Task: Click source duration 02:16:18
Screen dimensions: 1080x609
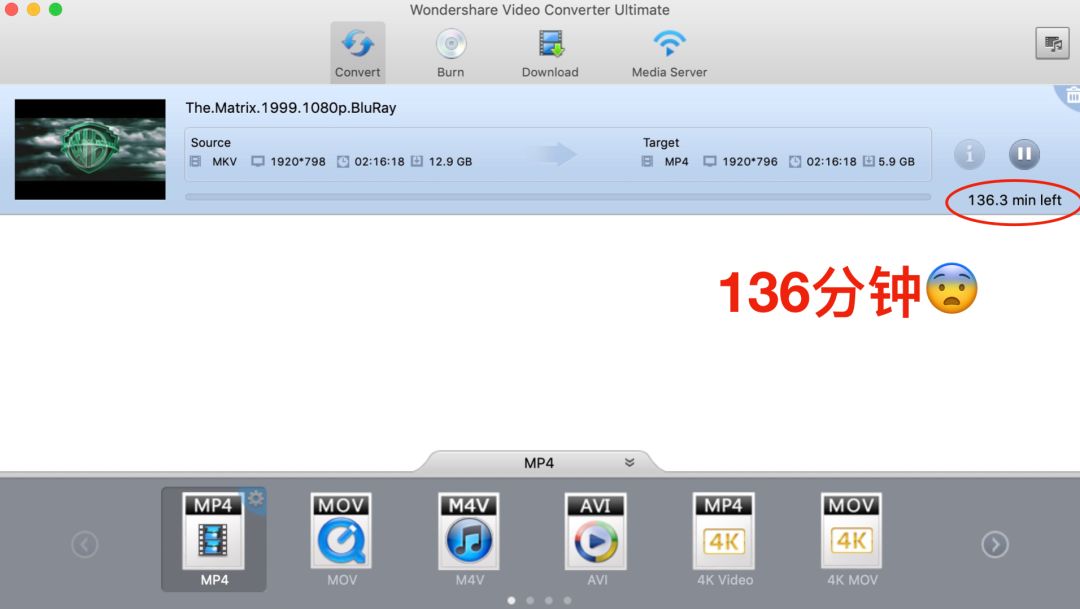Action: pyautogui.click(x=380, y=161)
